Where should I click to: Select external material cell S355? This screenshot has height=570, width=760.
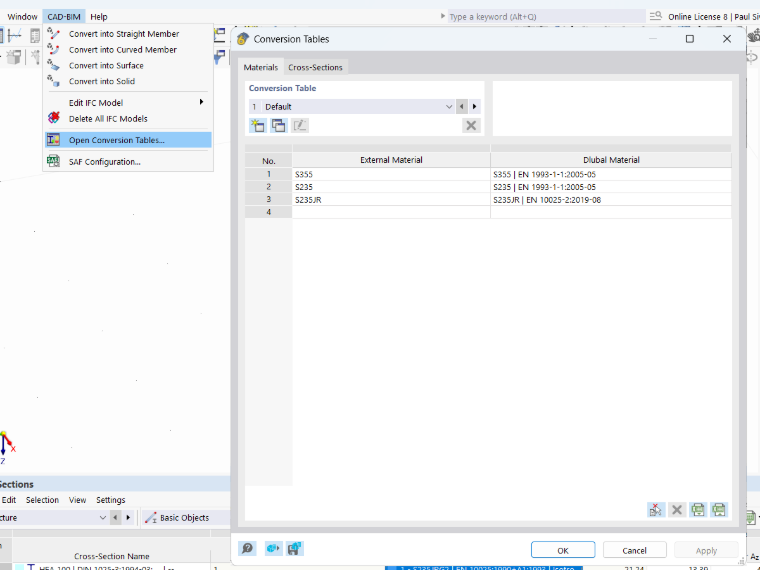pyautogui.click(x=391, y=174)
